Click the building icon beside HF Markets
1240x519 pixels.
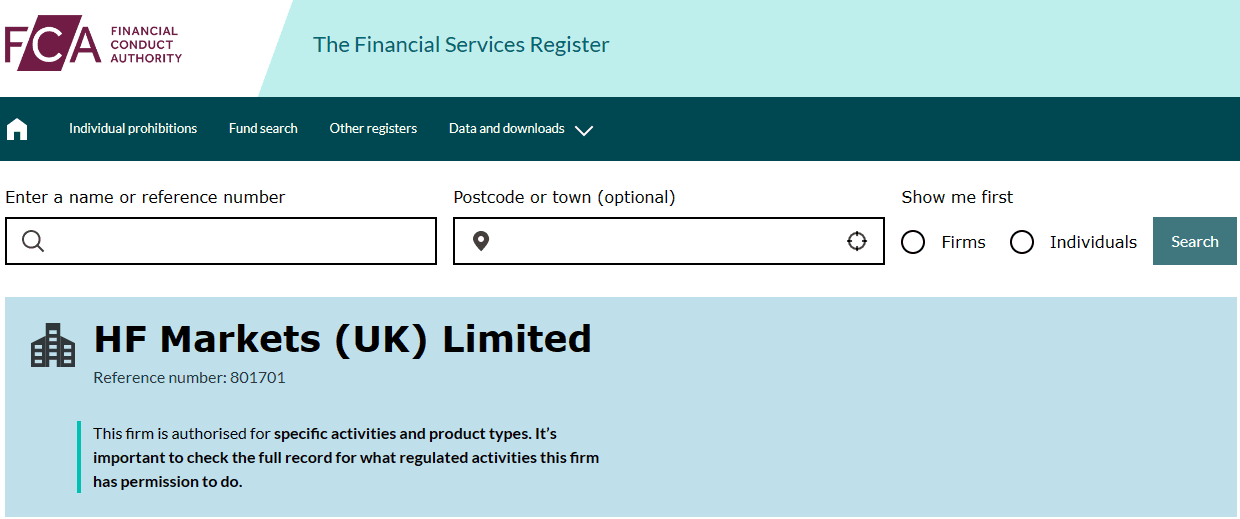[53, 345]
